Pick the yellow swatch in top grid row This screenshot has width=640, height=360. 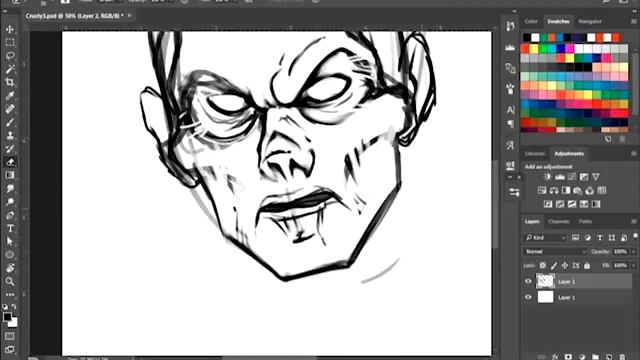click(x=534, y=49)
